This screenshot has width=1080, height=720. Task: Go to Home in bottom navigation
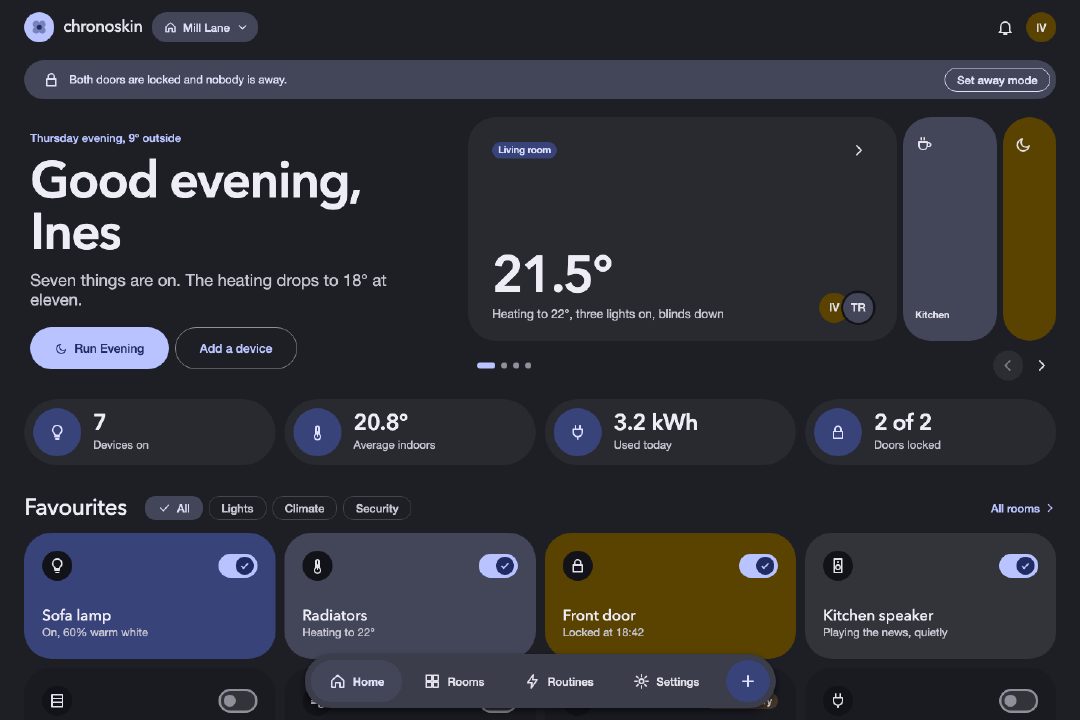click(357, 681)
